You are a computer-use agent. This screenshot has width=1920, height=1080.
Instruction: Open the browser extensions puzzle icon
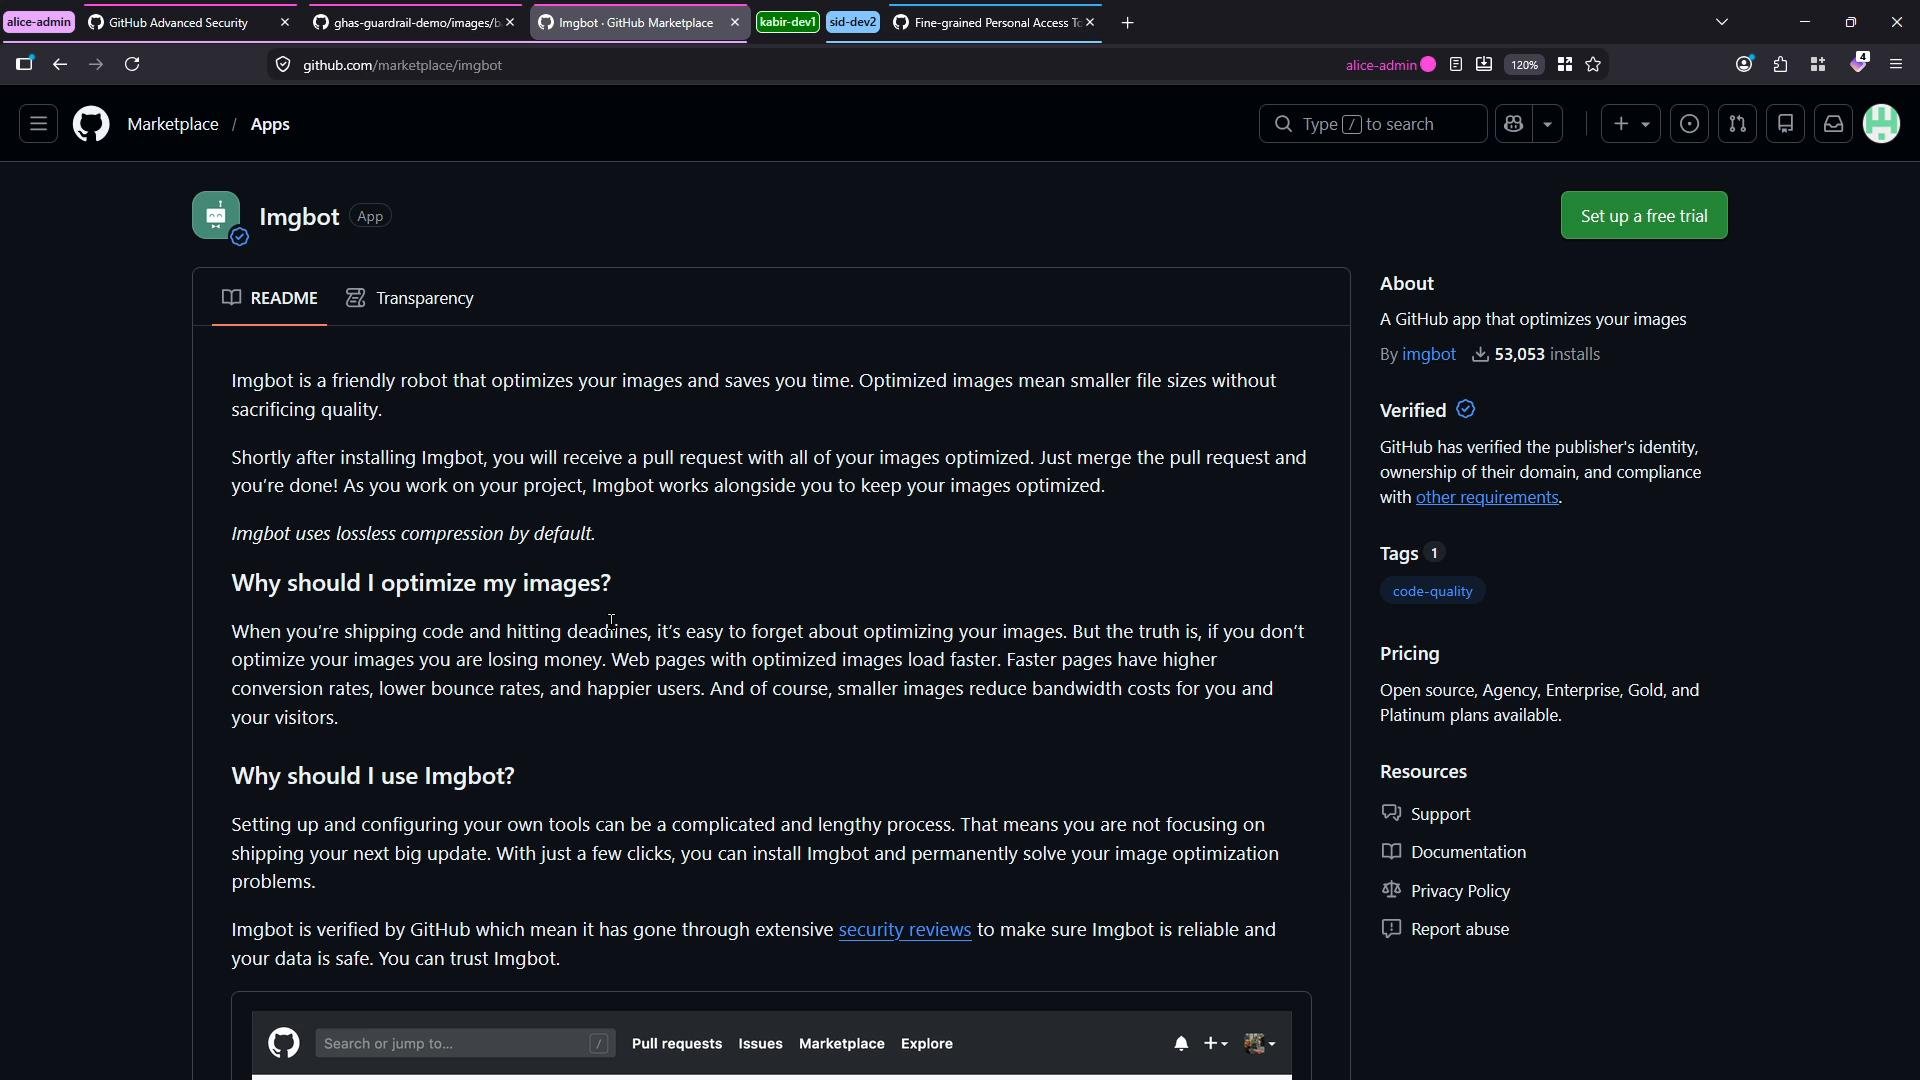coord(1781,65)
